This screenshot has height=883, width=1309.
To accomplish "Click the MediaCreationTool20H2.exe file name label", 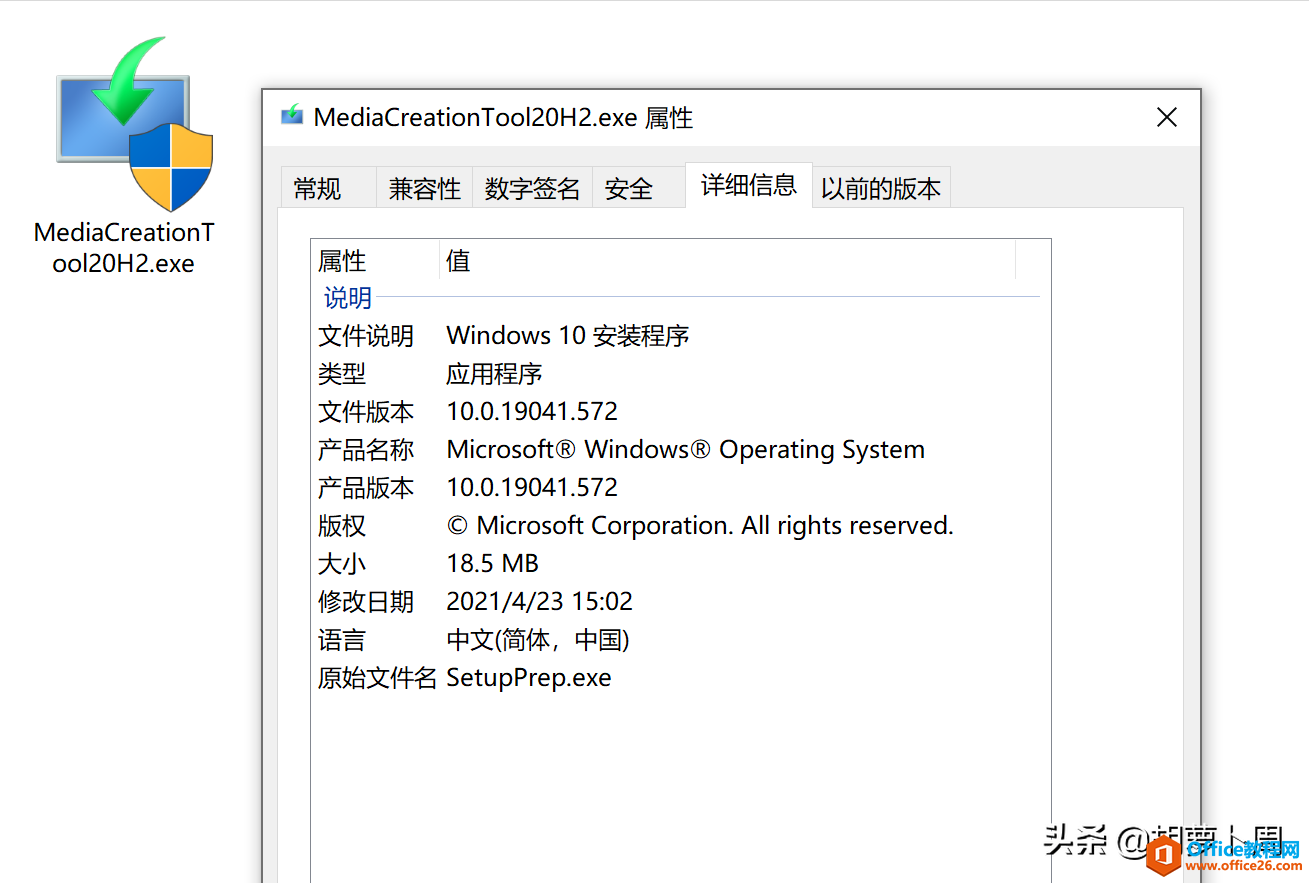I will tap(124, 248).
